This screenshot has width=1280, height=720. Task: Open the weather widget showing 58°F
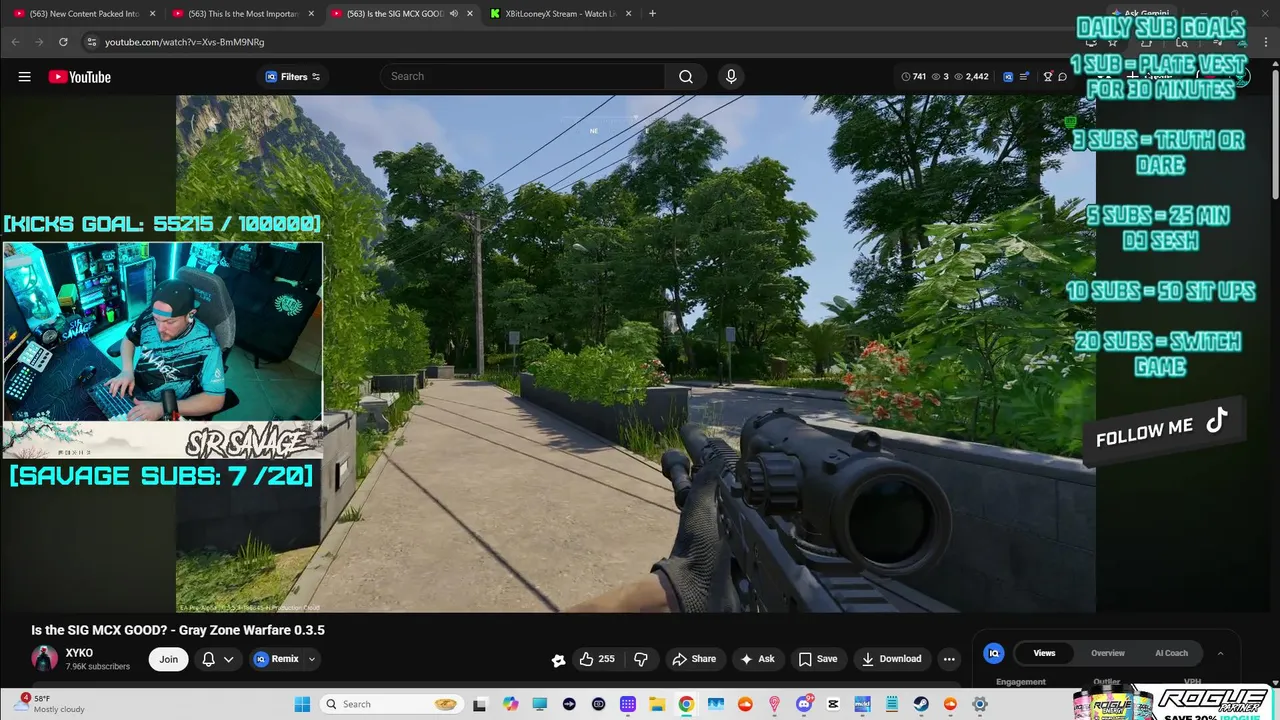pyautogui.click(x=50, y=704)
